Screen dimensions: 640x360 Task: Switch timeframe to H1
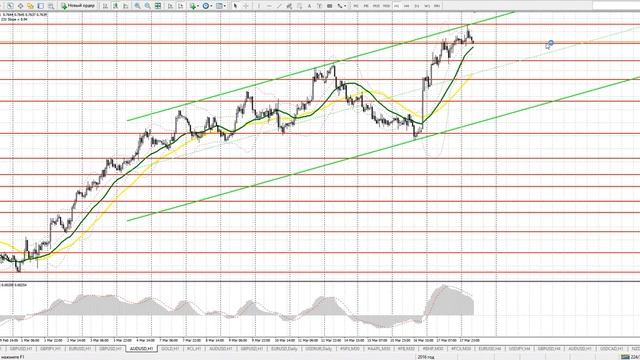pos(396,6)
